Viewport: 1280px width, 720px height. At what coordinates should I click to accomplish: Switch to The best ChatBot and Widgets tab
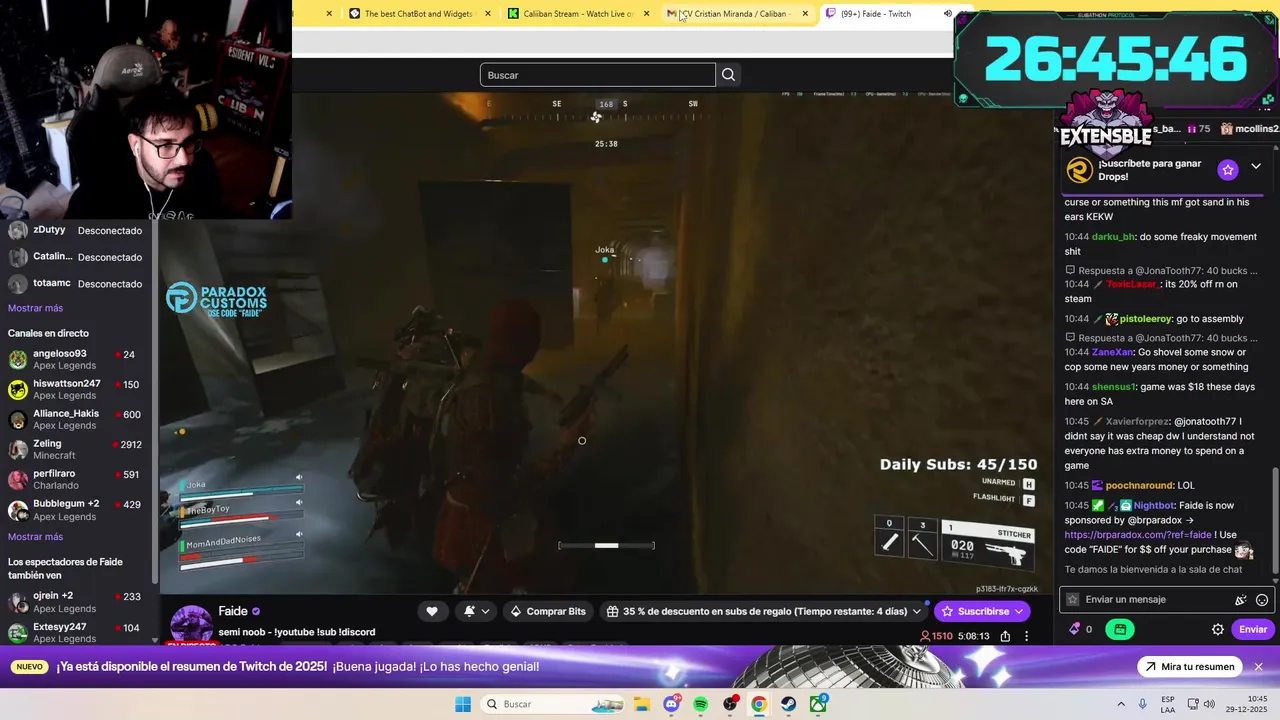pos(418,14)
